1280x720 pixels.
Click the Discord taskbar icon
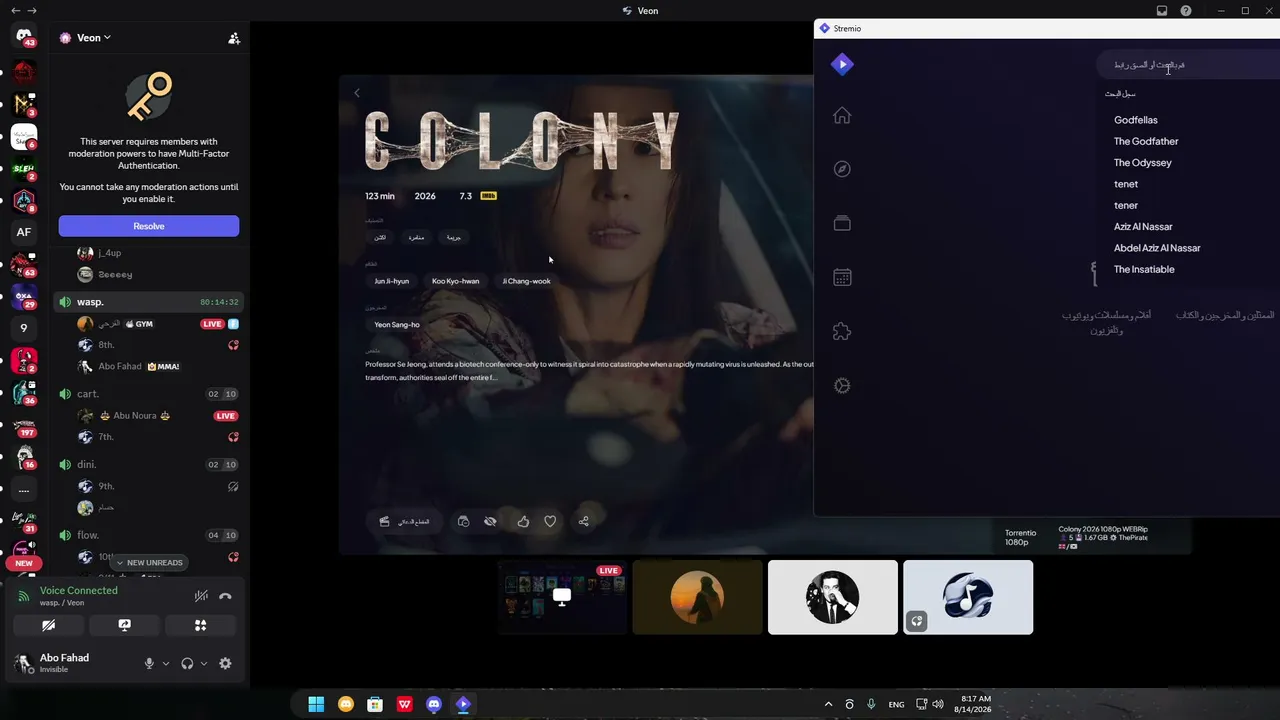(x=434, y=704)
